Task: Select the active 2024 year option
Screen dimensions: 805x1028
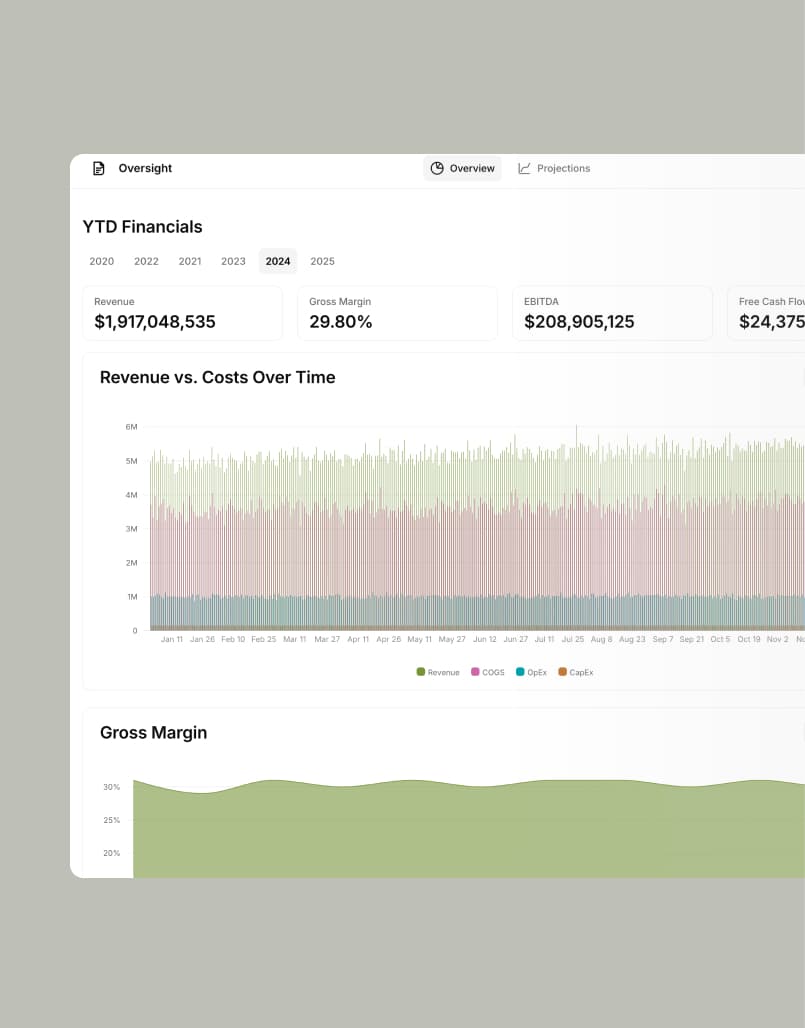Action: tap(278, 261)
